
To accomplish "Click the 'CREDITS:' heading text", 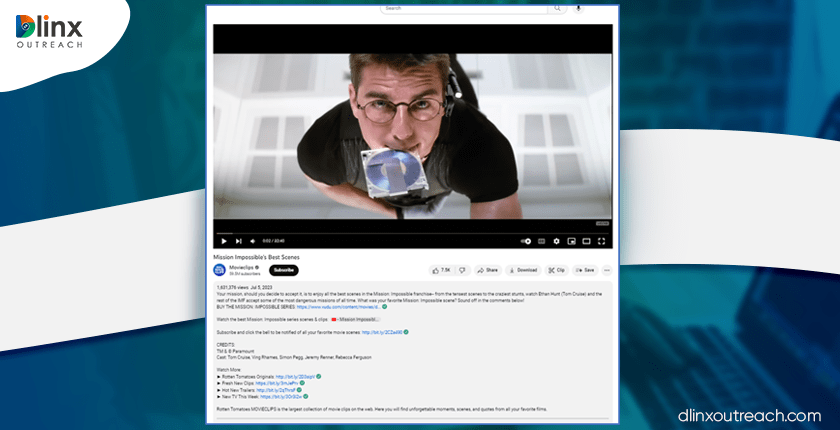I will 226,345.
